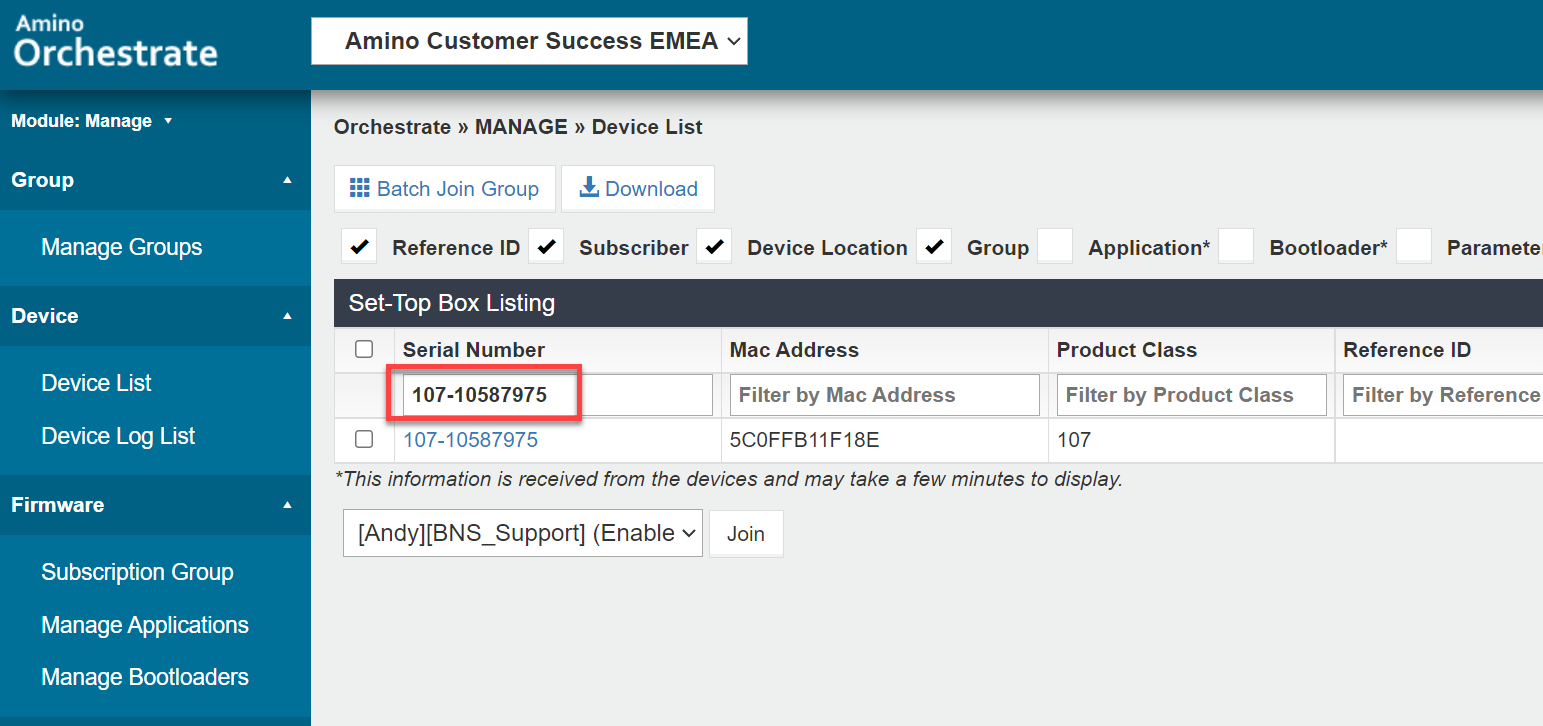Collapse the Firmware sidebar section

[155, 505]
